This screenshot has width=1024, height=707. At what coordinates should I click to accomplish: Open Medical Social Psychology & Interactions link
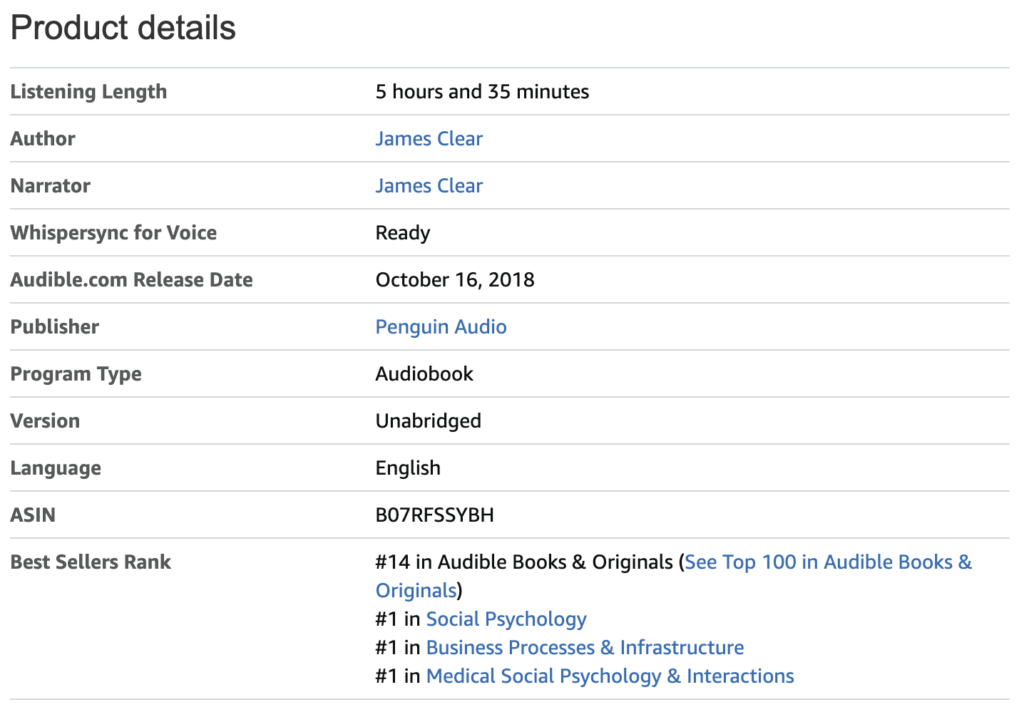tap(610, 676)
